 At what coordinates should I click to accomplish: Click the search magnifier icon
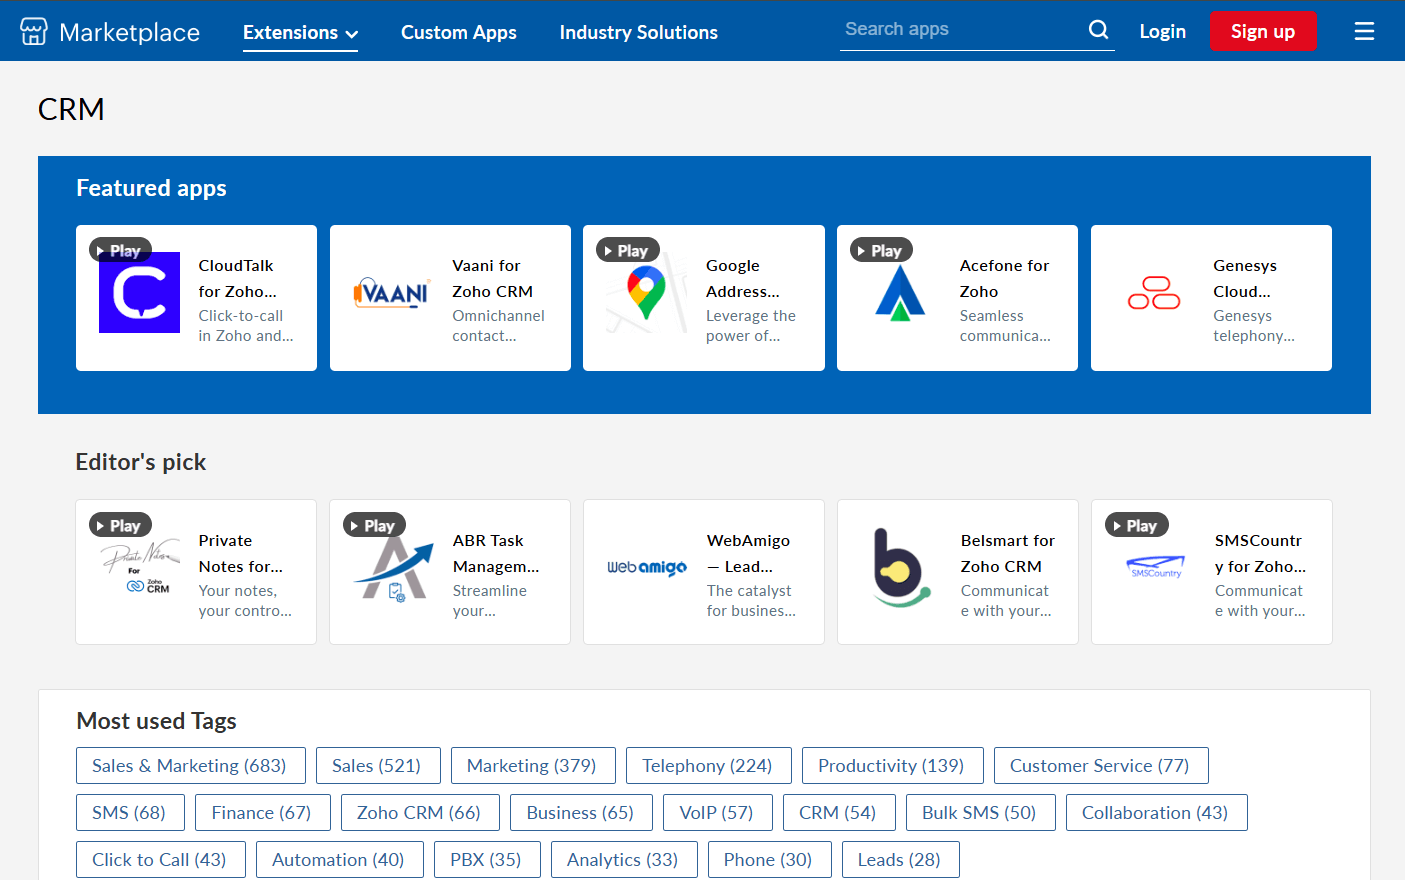pyautogui.click(x=1098, y=30)
